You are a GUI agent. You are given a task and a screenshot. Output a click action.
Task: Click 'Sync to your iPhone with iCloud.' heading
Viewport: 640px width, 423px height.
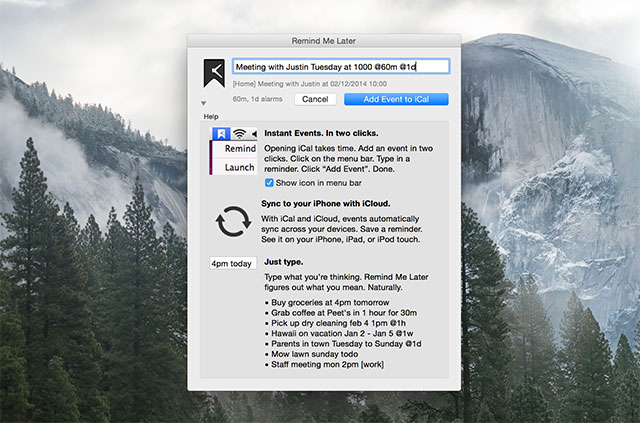click(x=326, y=203)
